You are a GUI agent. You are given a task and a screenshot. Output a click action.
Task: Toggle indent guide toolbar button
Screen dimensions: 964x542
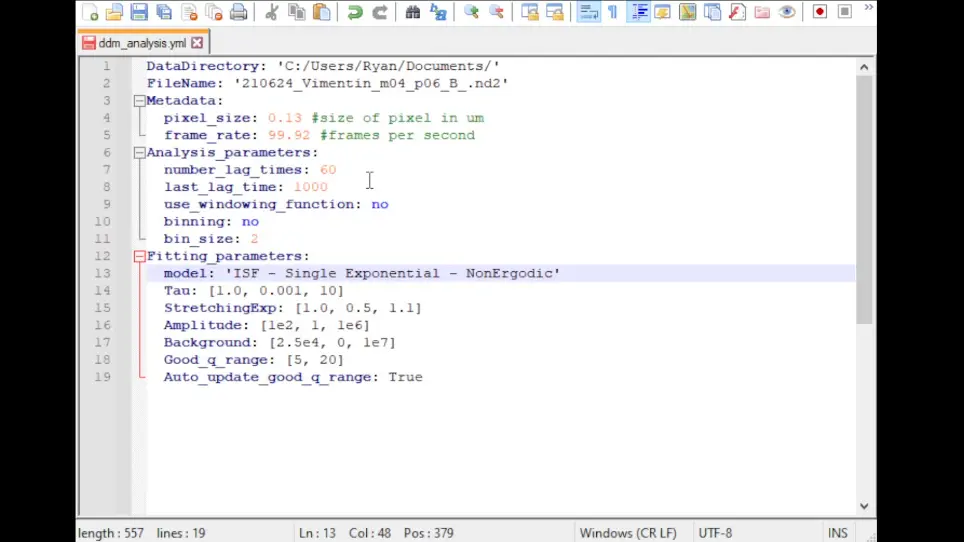[x=639, y=12]
